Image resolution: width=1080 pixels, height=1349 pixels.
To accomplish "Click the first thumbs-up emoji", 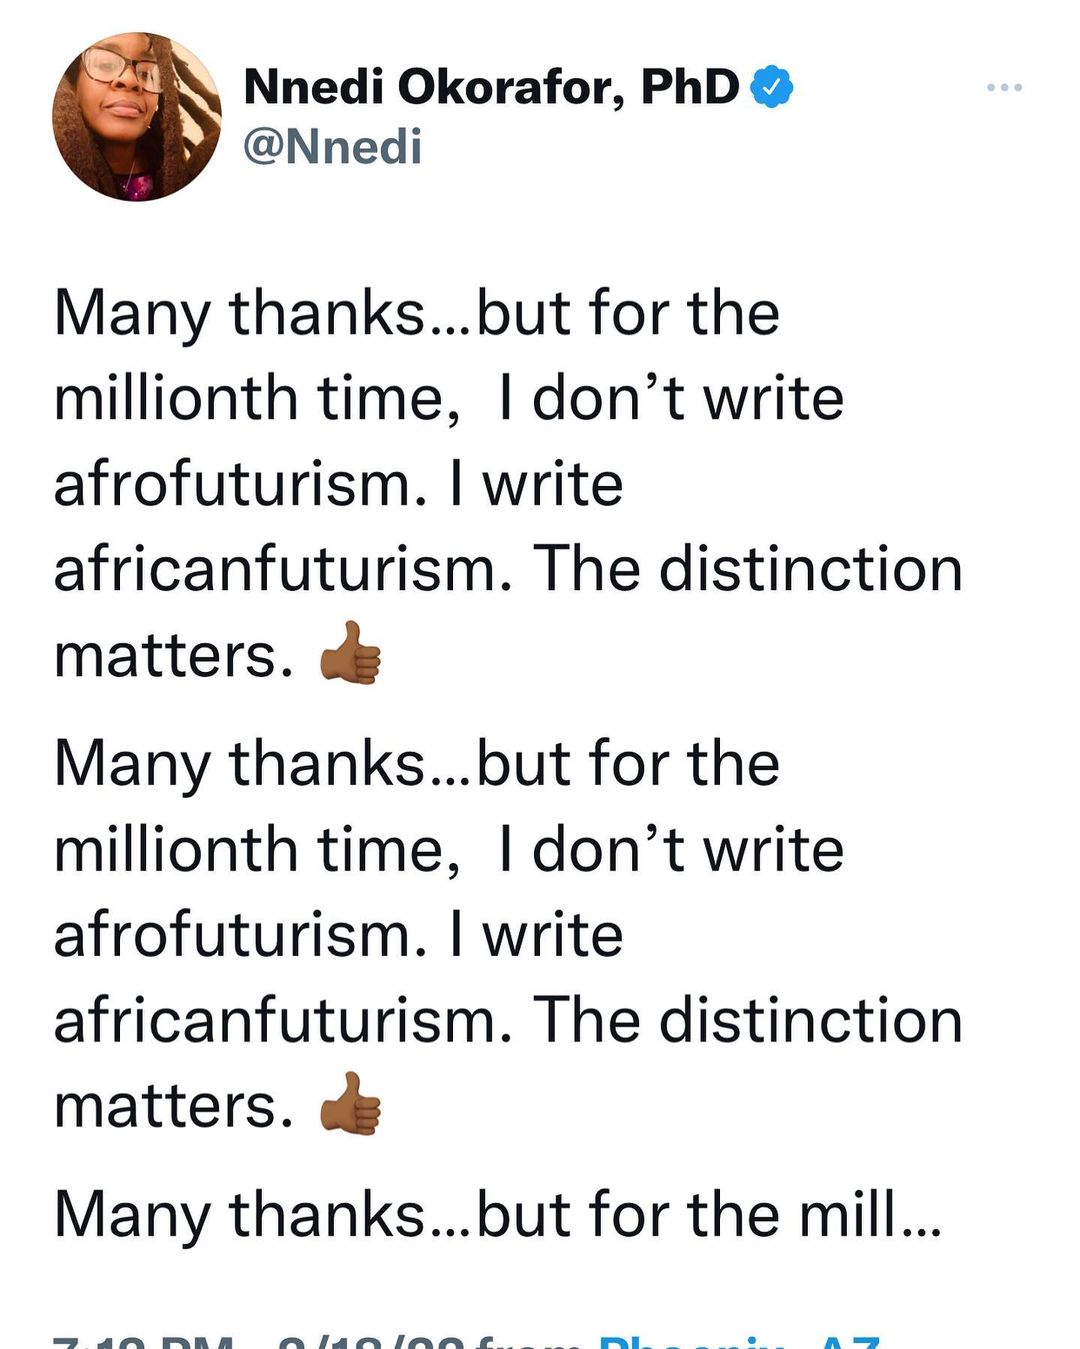I will click(x=351, y=654).
